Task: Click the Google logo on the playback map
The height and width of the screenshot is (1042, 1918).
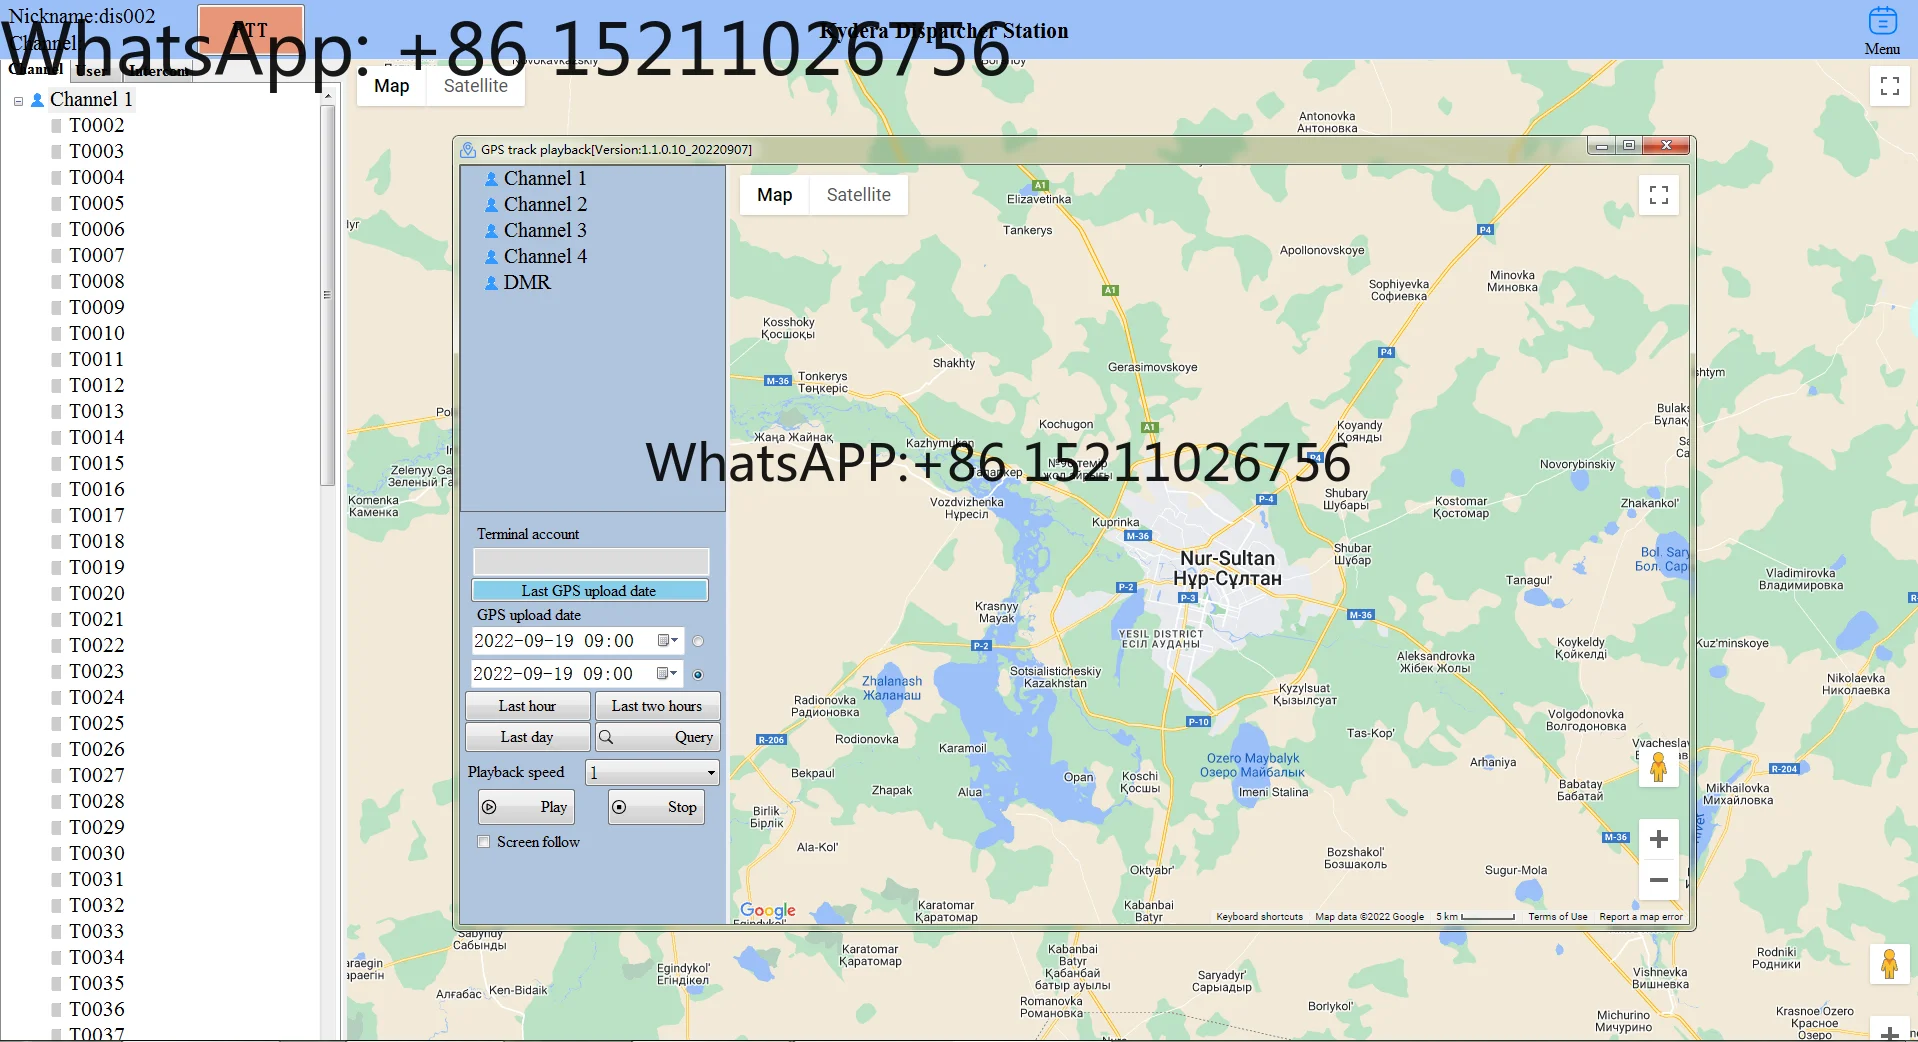Action: (x=768, y=910)
